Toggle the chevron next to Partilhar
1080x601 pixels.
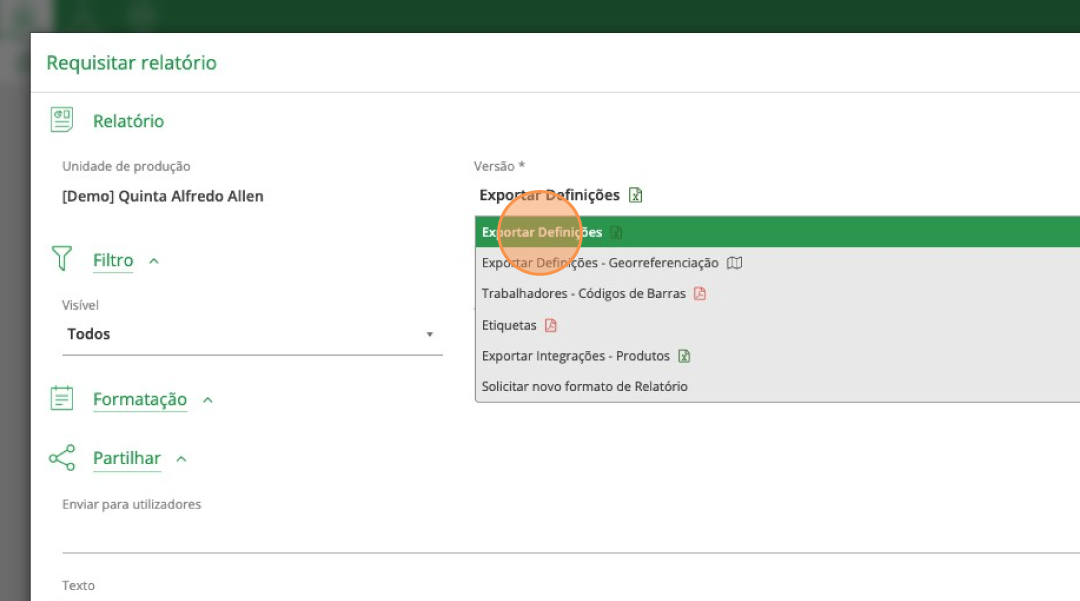click(182, 459)
